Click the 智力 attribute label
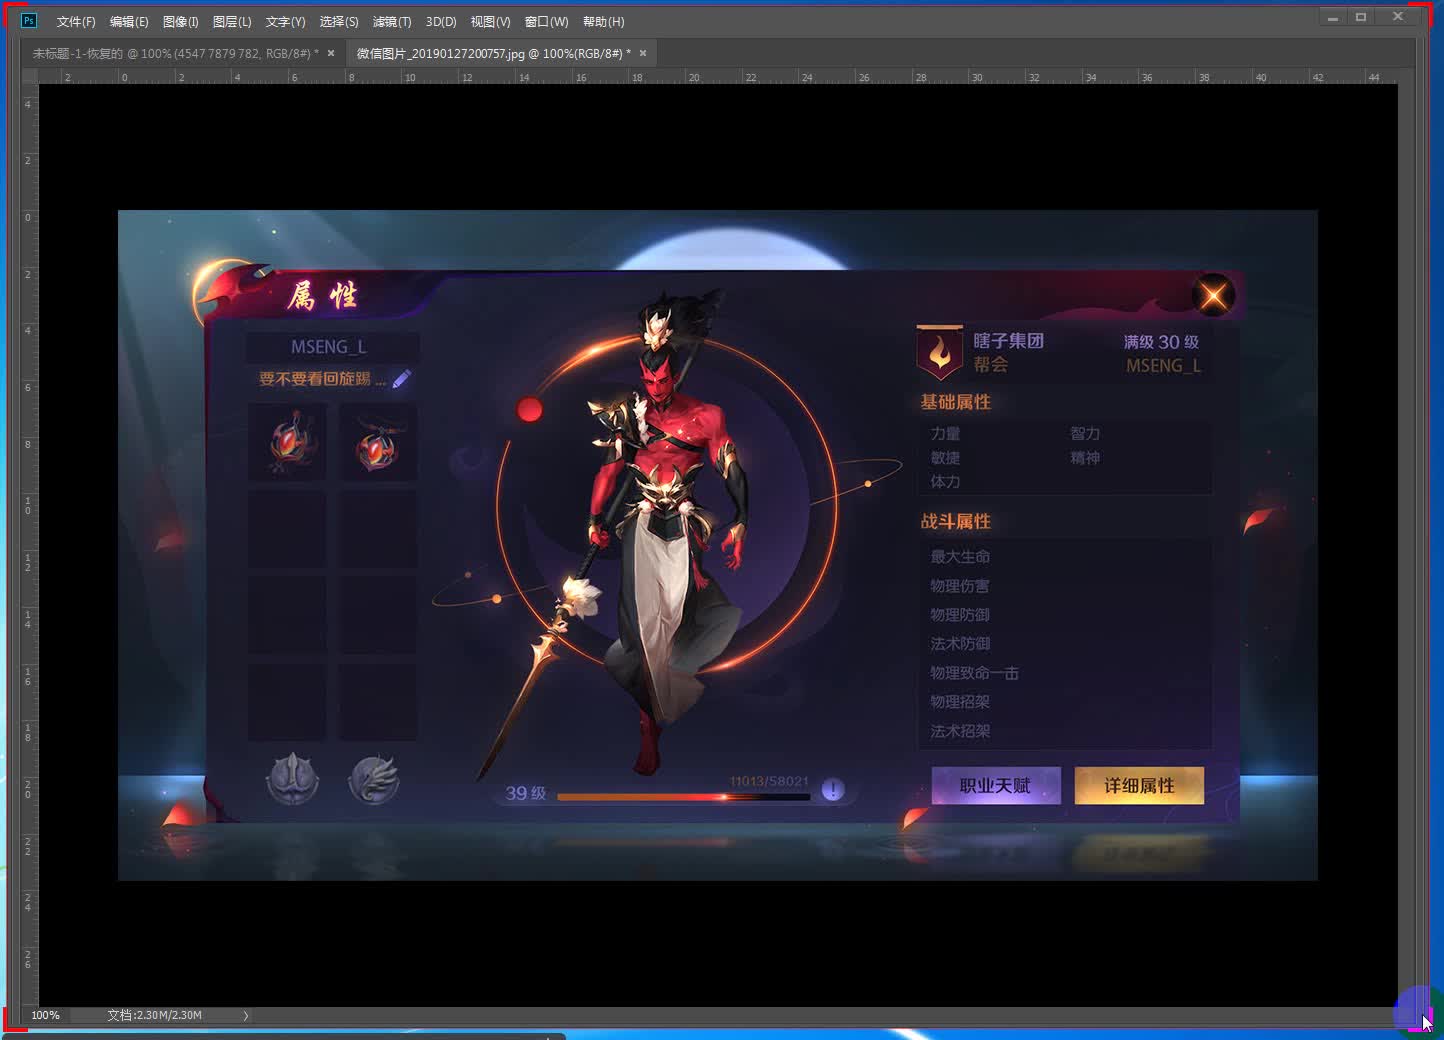Image resolution: width=1444 pixels, height=1040 pixels. coord(1085,433)
